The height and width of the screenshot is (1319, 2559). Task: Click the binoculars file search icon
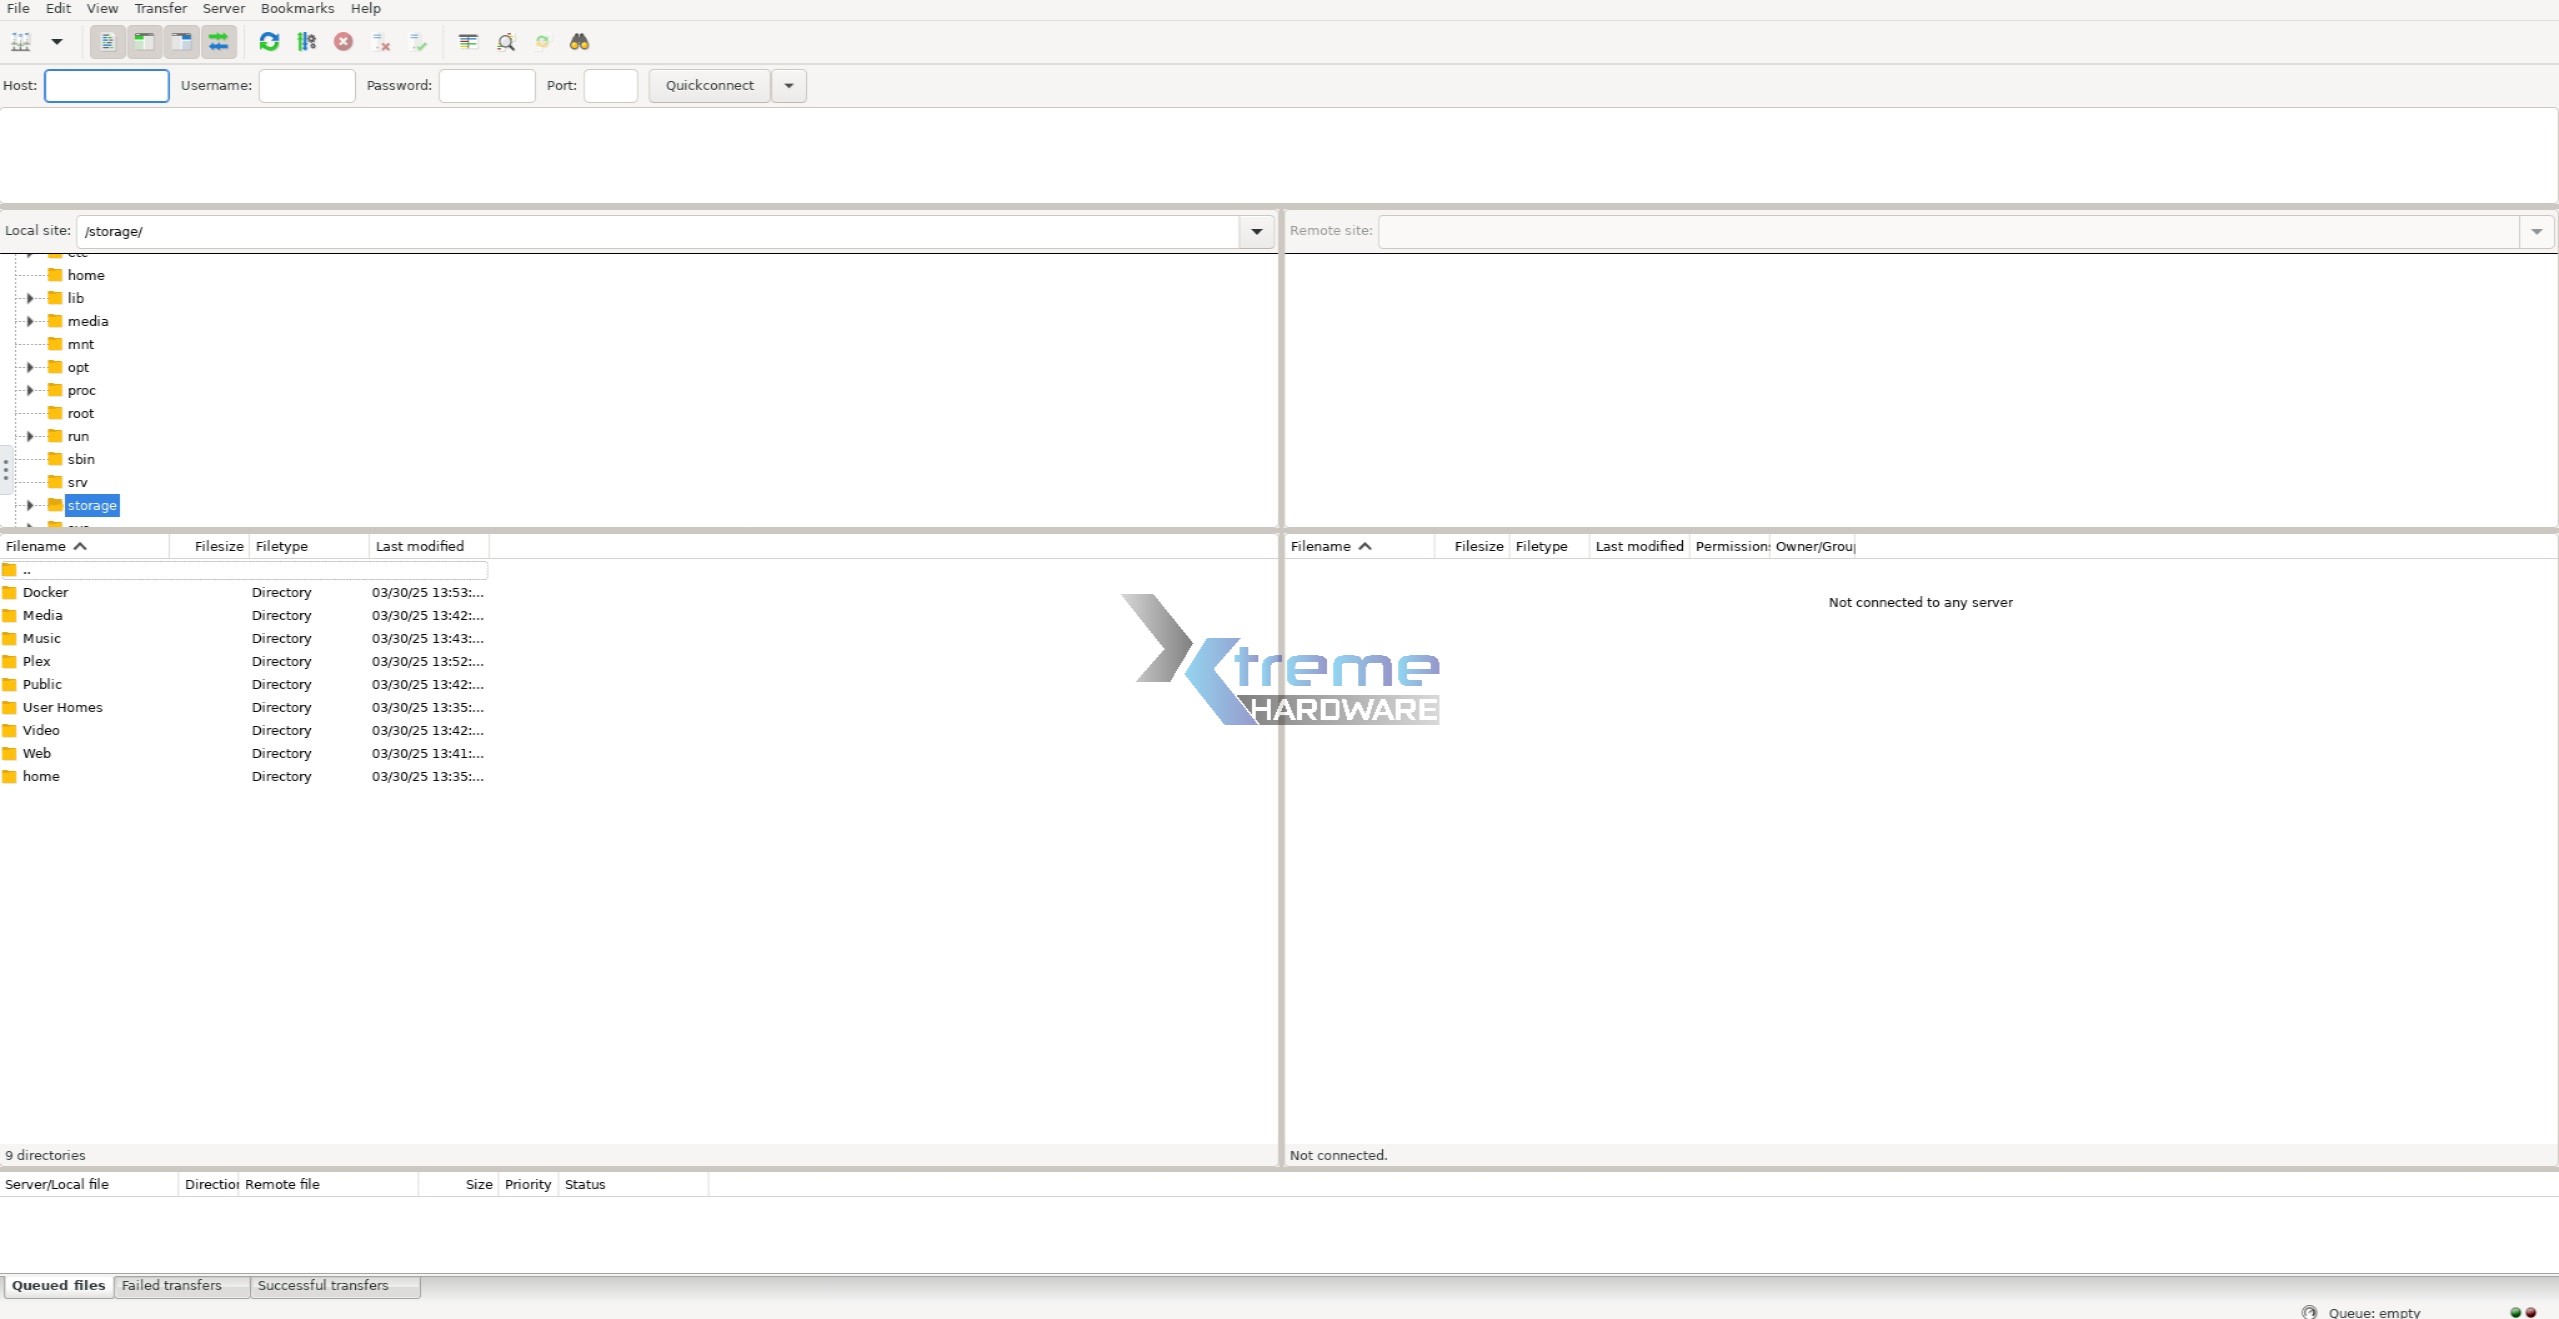point(579,42)
